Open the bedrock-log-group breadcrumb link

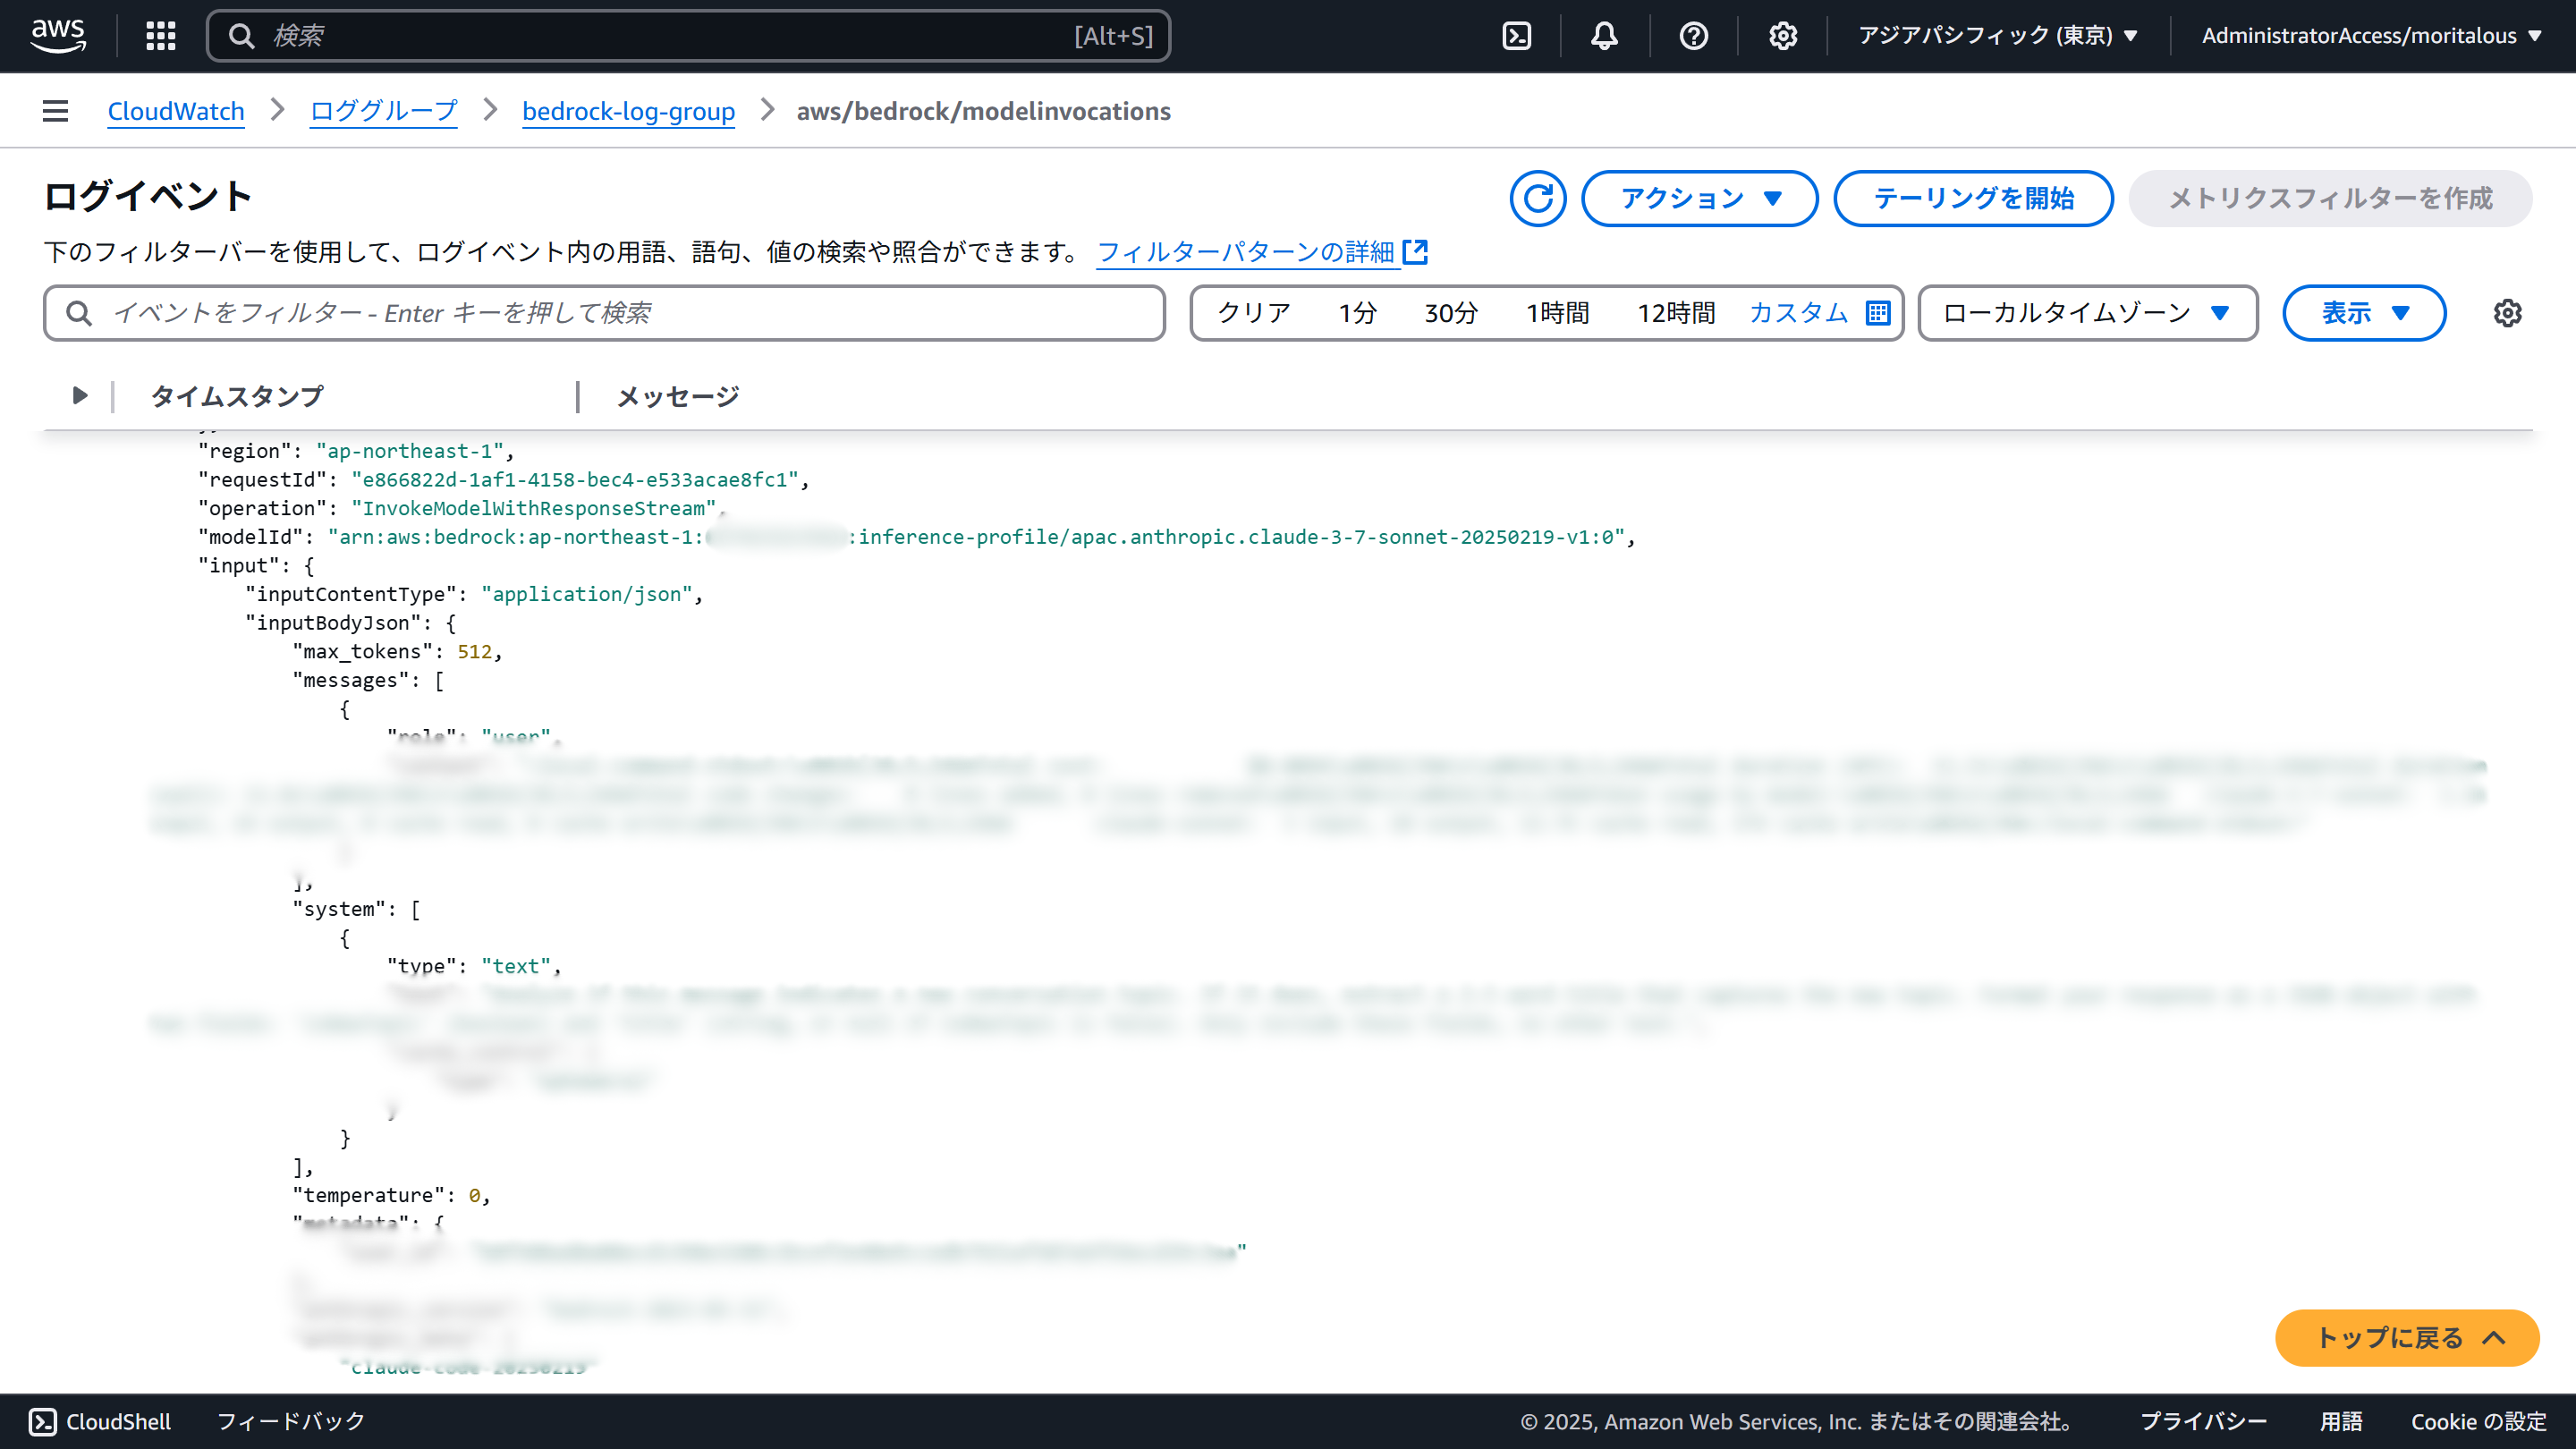pyautogui.click(x=629, y=111)
